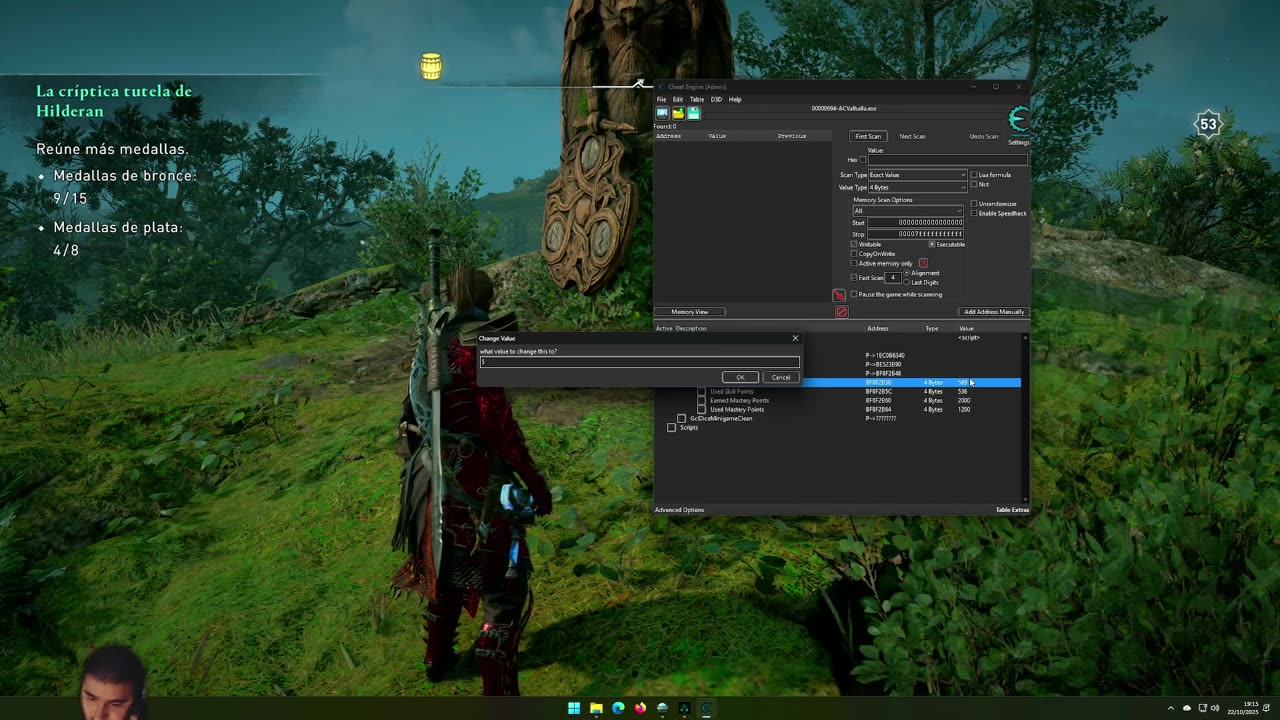This screenshot has width=1280, height=720.
Task: Open Scan Type Exact Value dropdown
Action: (917, 175)
